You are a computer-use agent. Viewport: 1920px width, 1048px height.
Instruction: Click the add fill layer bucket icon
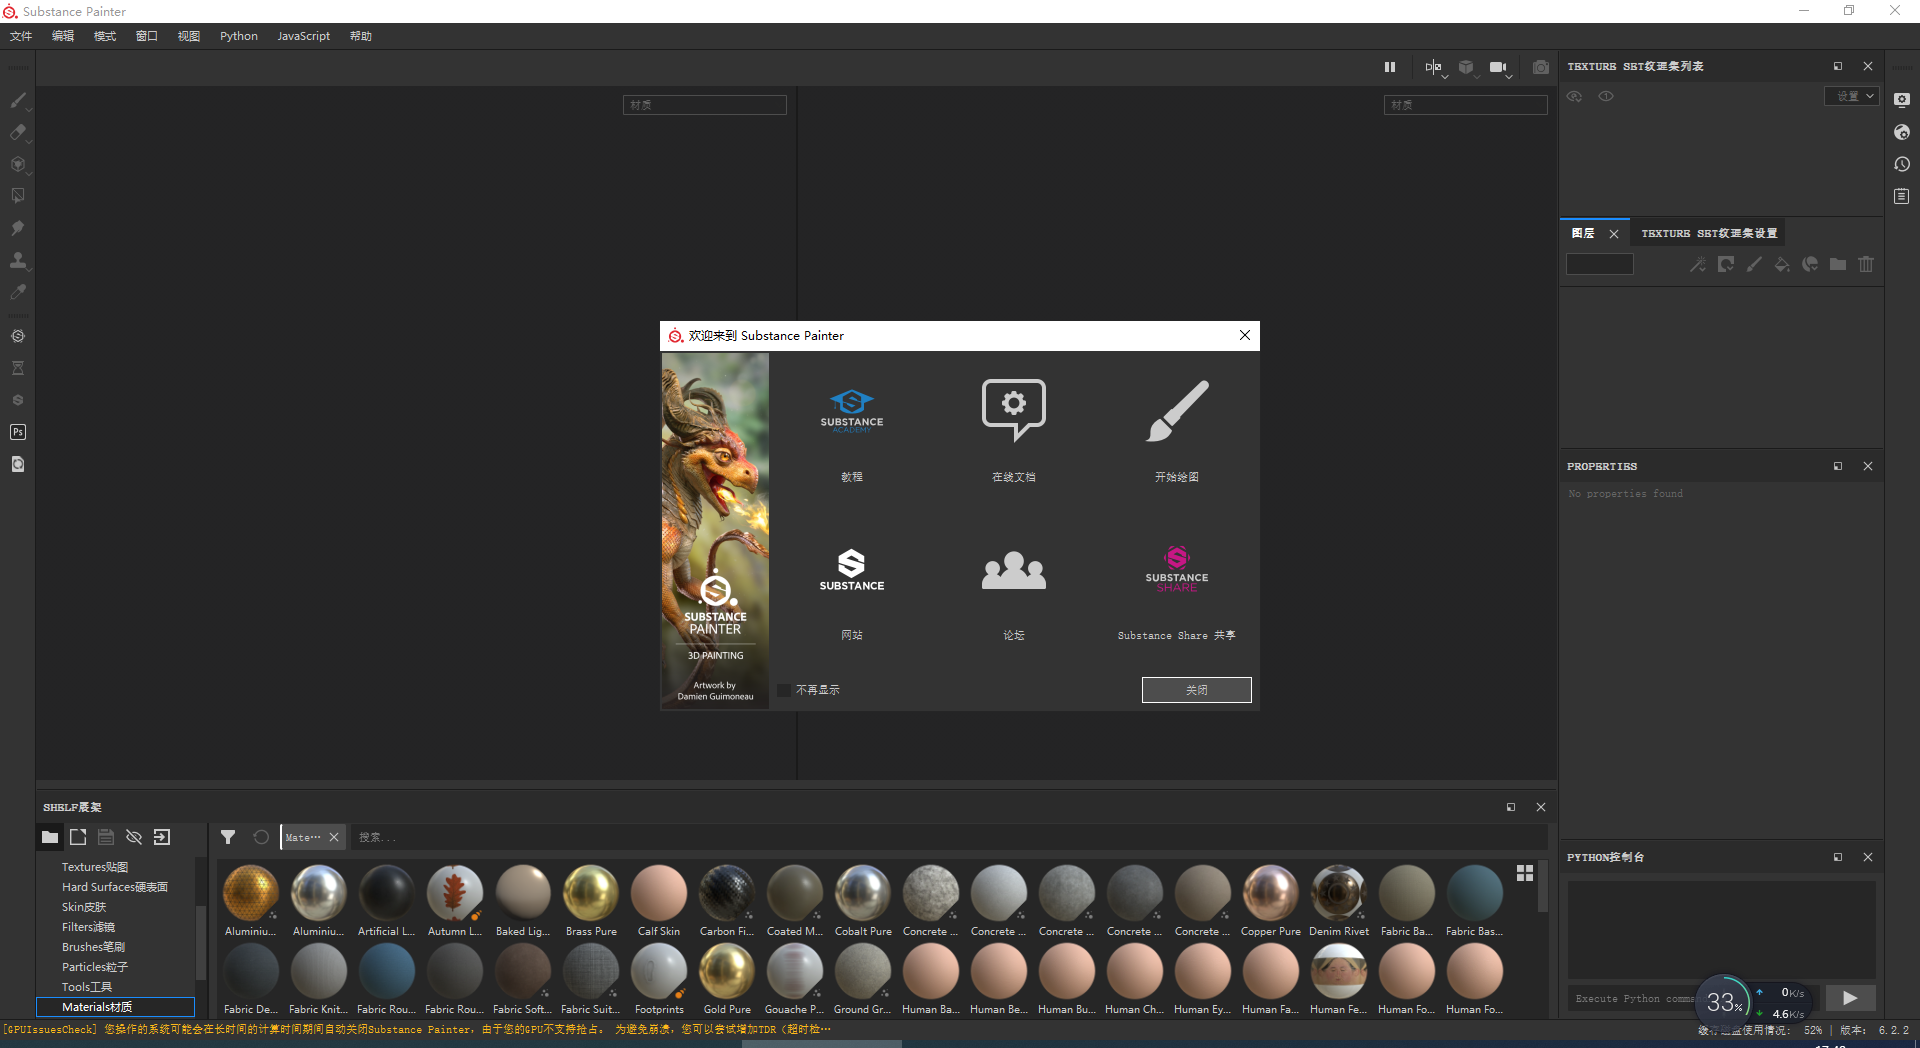coord(1782,264)
